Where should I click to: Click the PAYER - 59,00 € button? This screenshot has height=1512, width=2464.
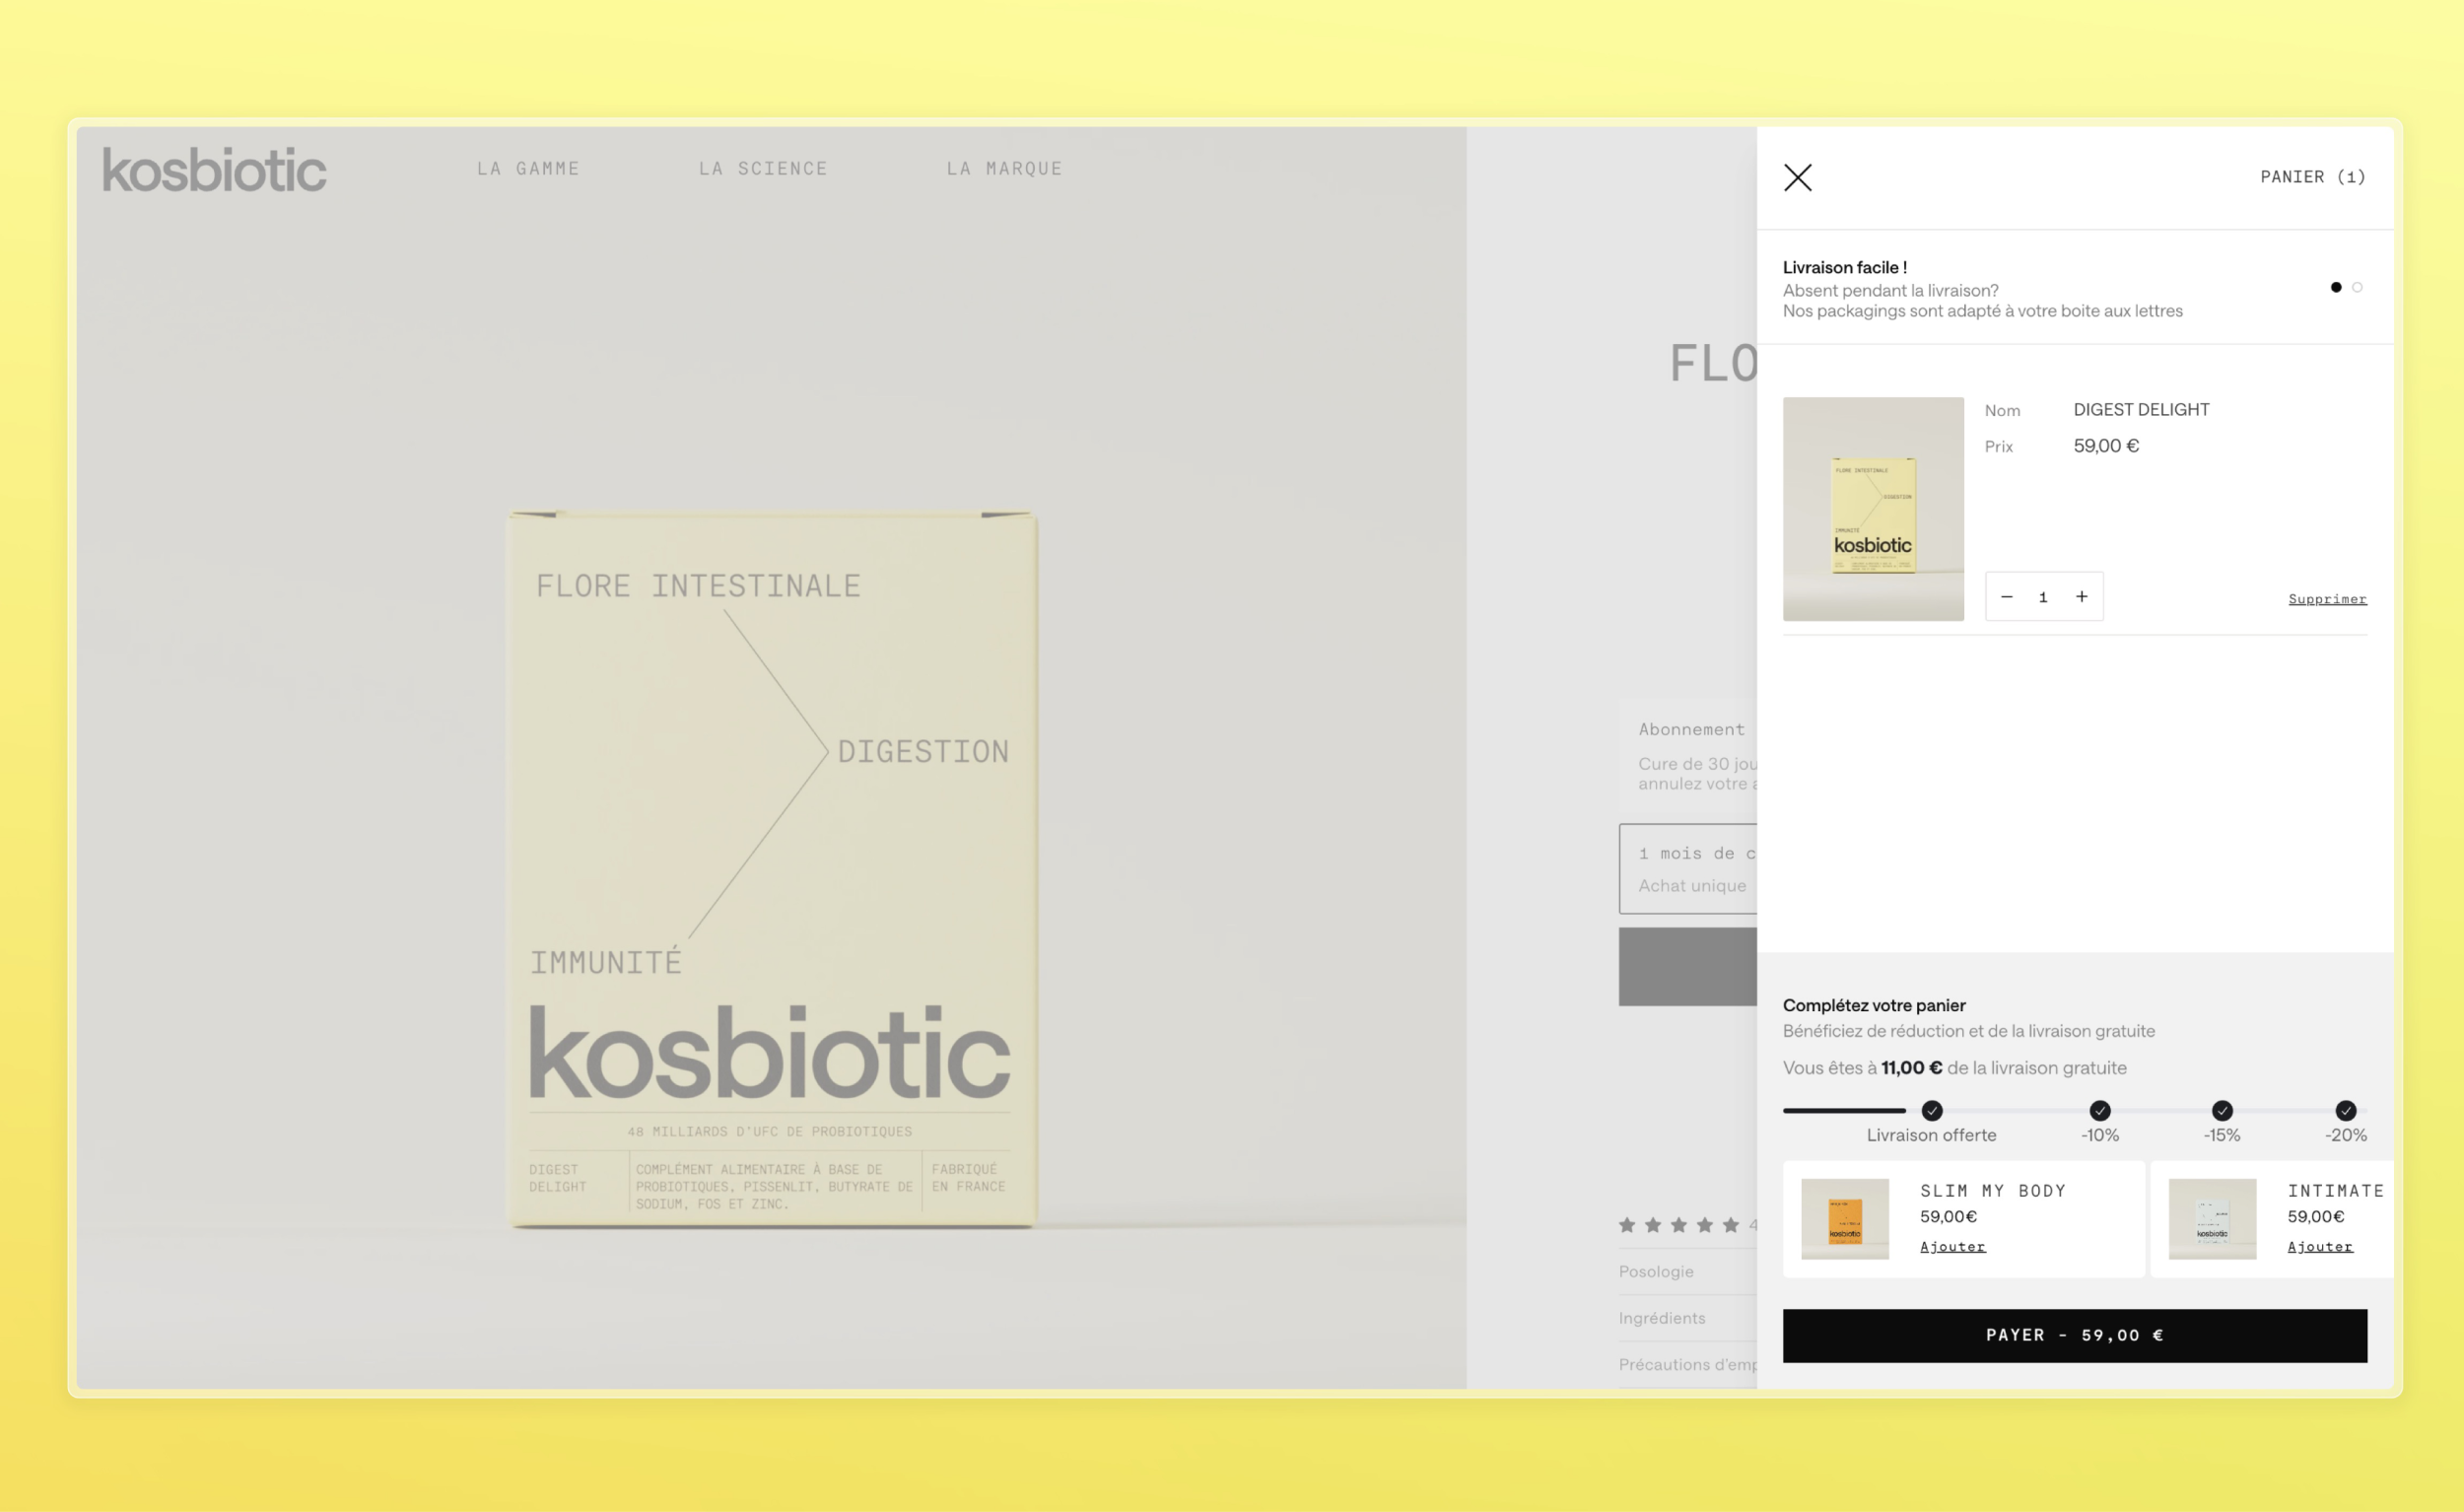coord(2074,1335)
